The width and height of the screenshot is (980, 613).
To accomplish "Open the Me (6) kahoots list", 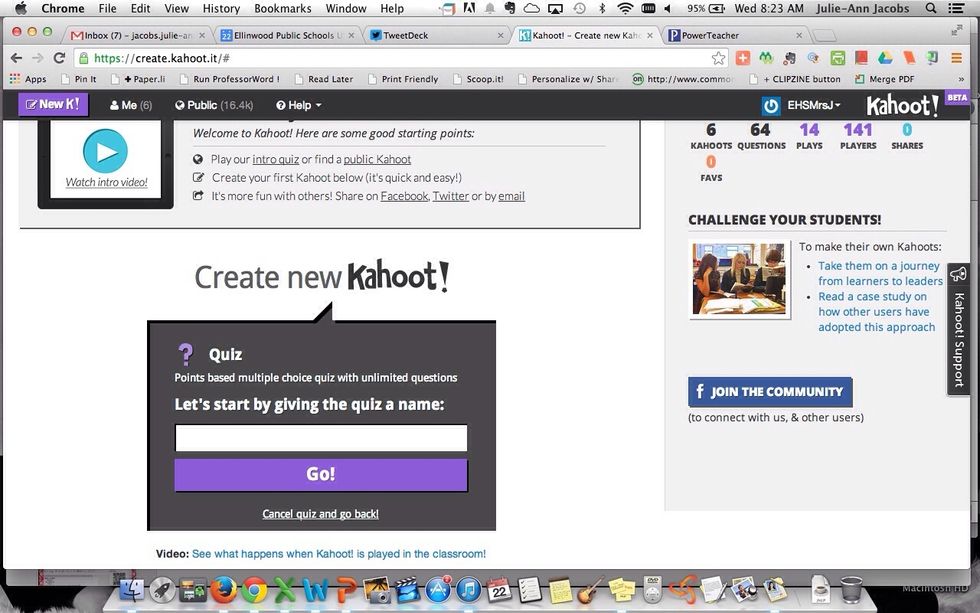I will tap(131, 105).
